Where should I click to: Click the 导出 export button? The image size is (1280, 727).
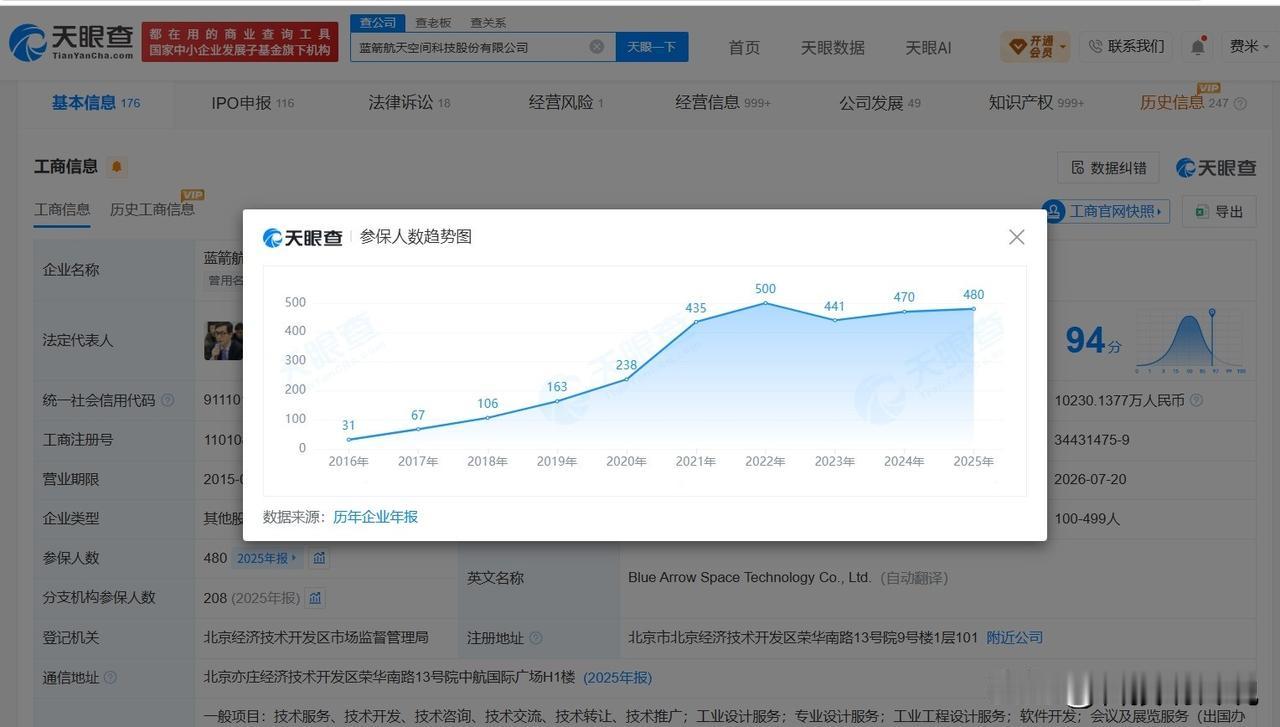(x=1219, y=211)
